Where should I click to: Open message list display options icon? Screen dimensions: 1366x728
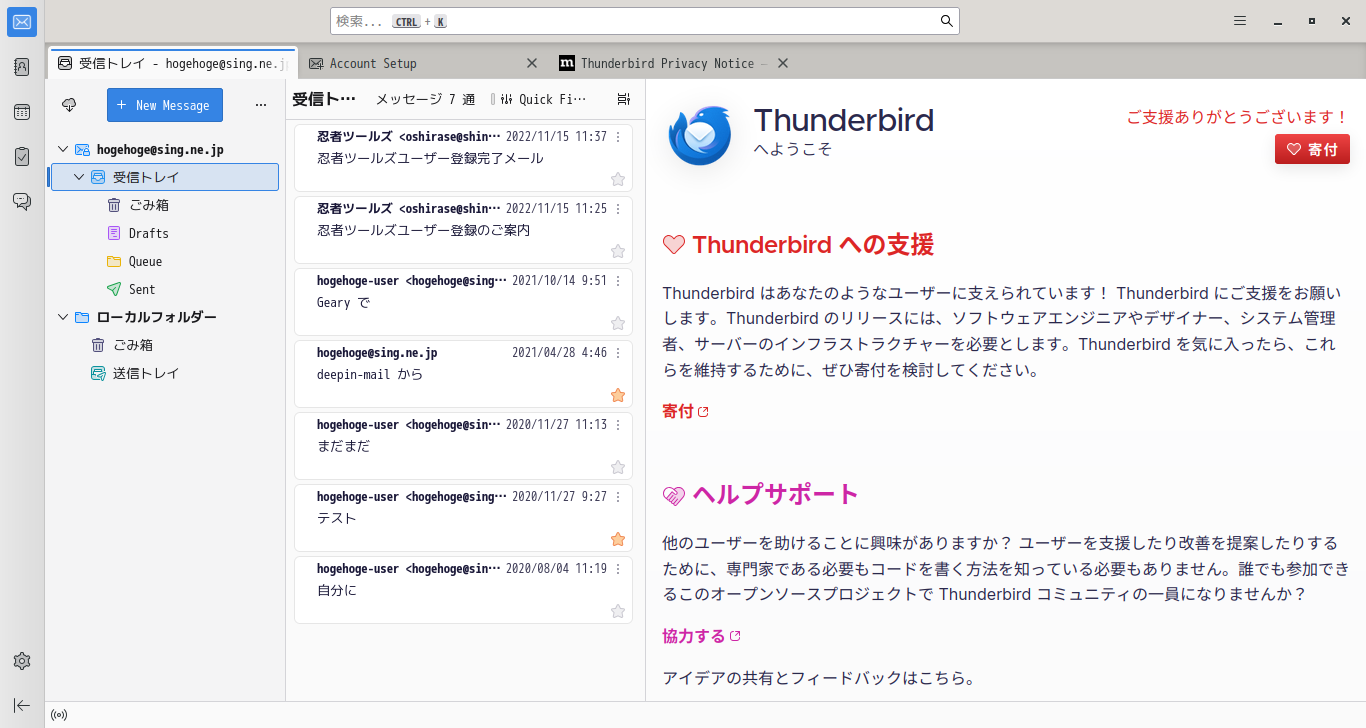click(624, 99)
